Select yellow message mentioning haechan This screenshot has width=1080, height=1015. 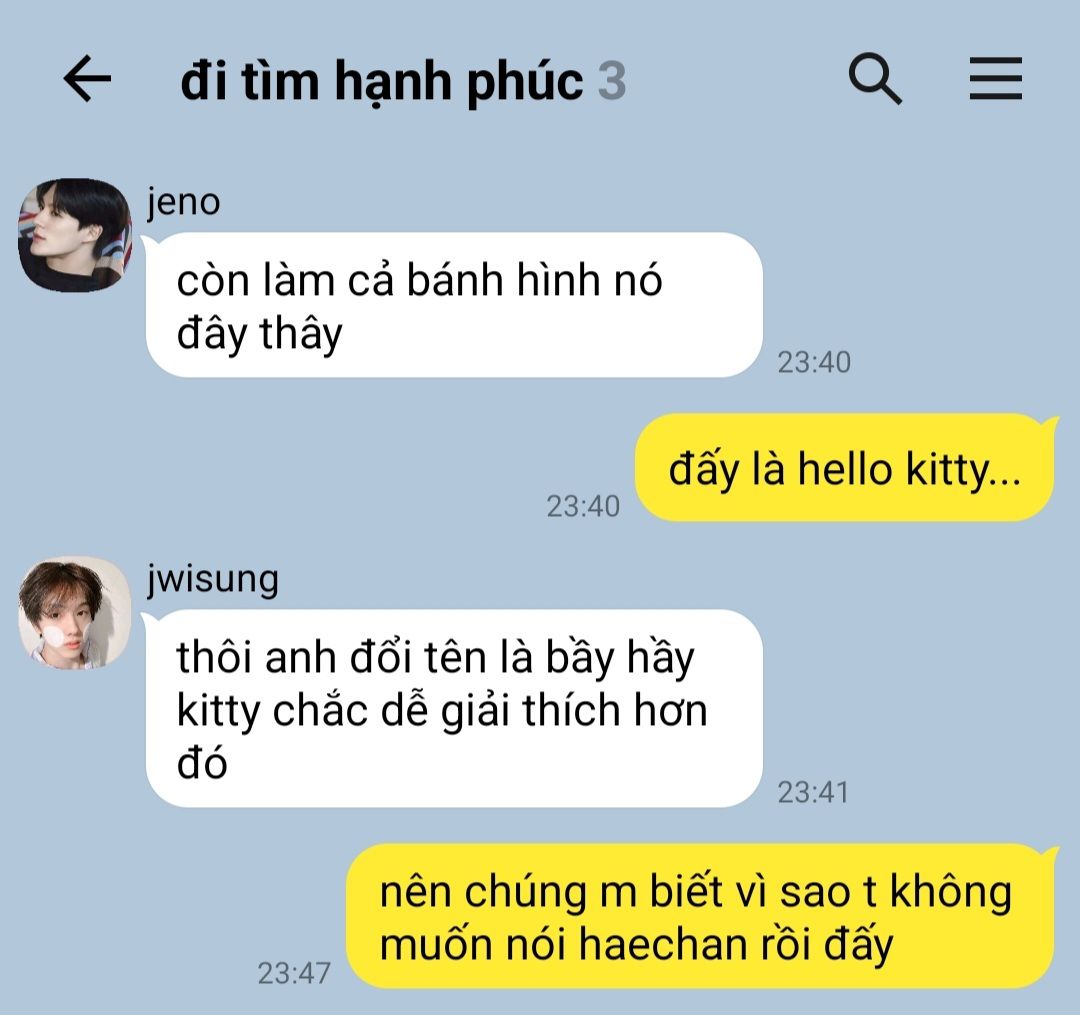click(700, 917)
